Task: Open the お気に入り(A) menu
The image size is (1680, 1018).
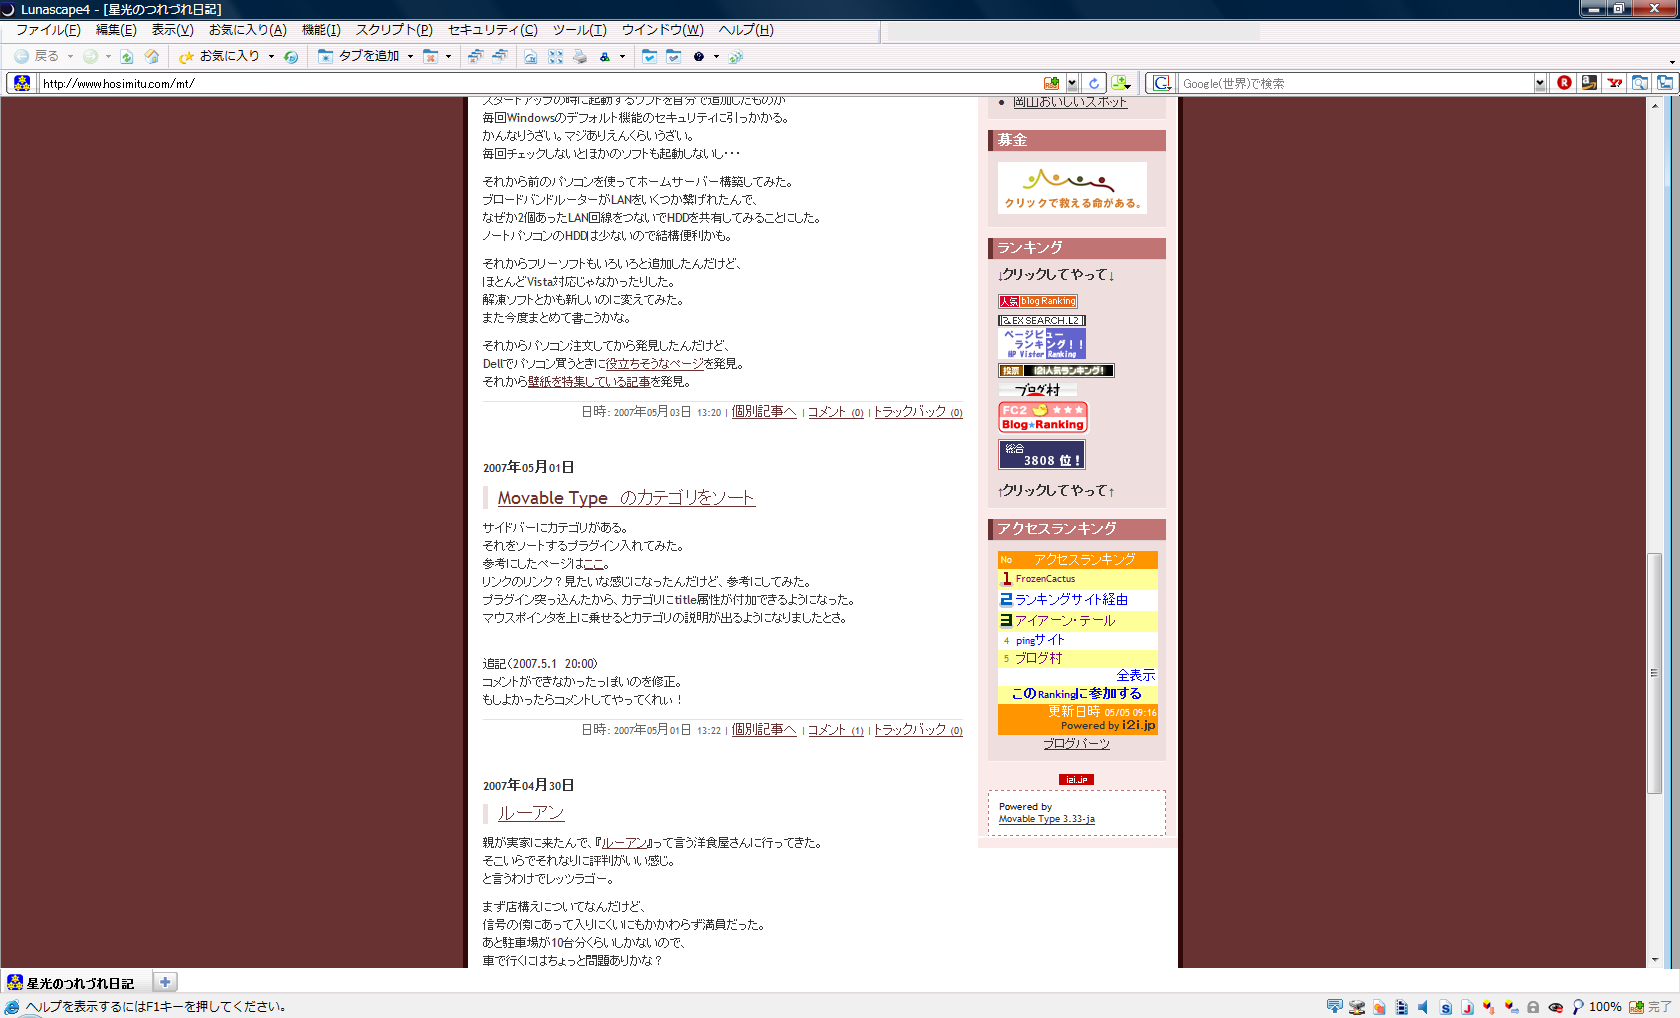Action: click(248, 30)
